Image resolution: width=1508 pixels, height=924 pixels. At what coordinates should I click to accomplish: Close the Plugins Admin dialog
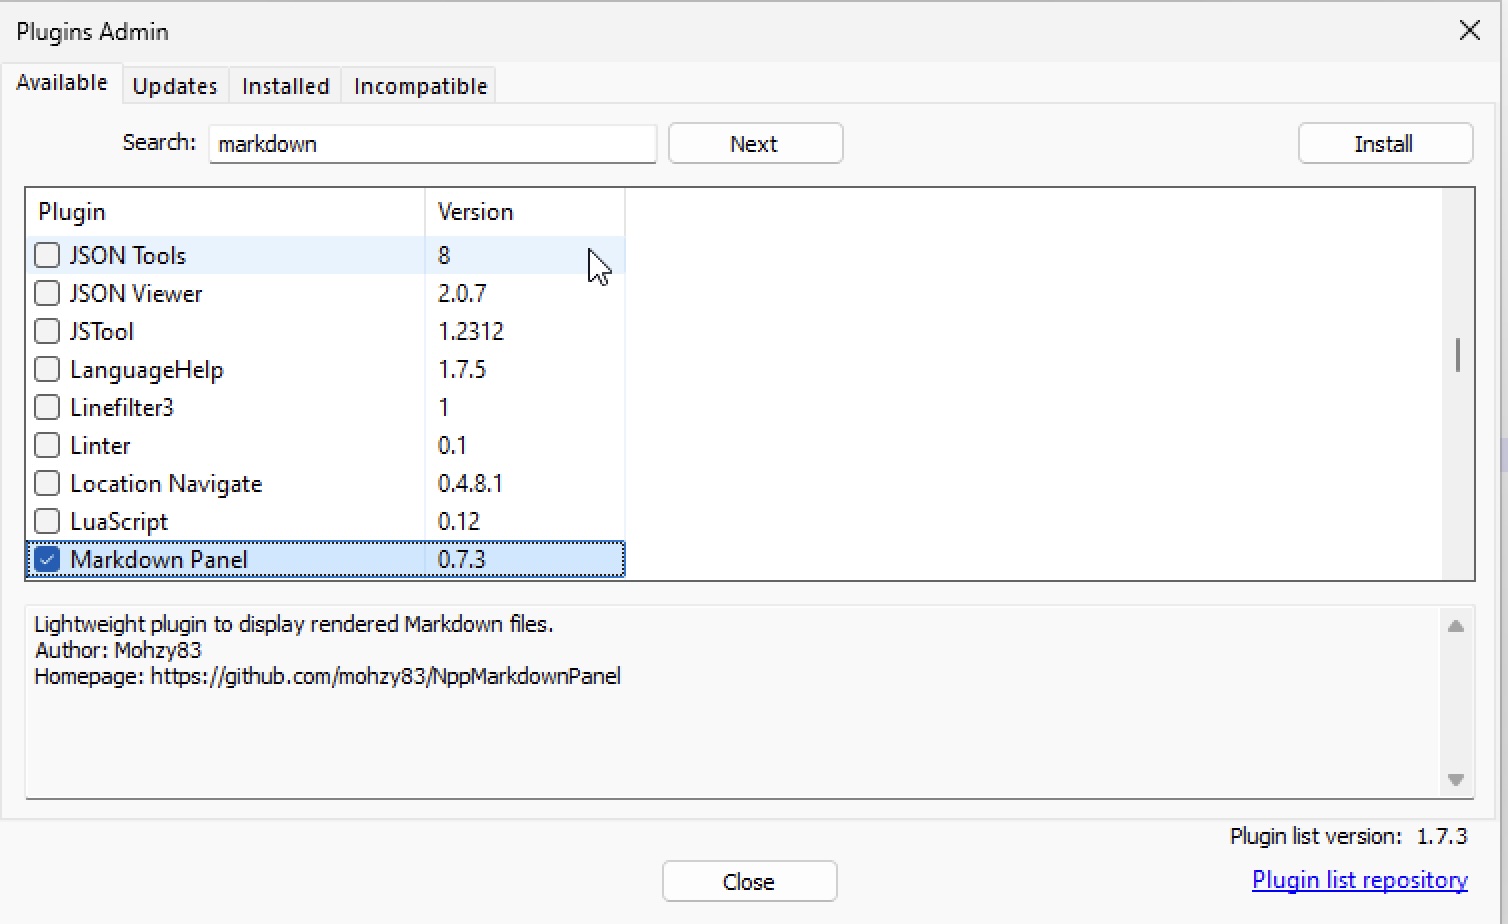(x=749, y=881)
